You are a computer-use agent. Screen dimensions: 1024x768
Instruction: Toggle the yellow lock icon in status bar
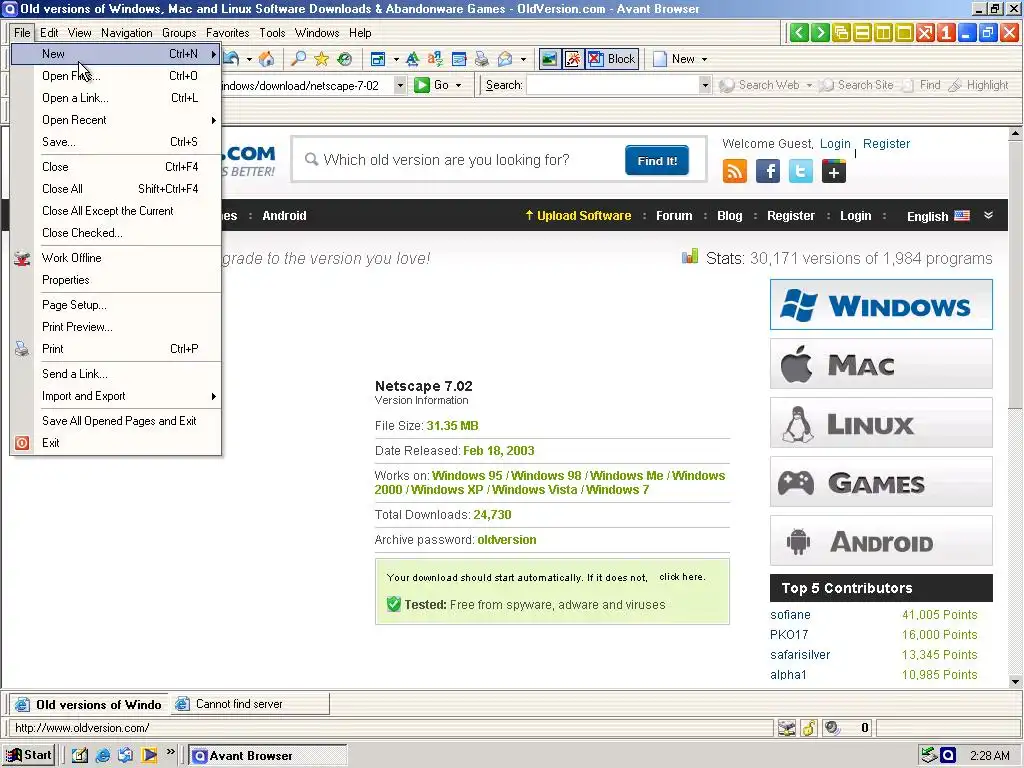pos(808,728)
